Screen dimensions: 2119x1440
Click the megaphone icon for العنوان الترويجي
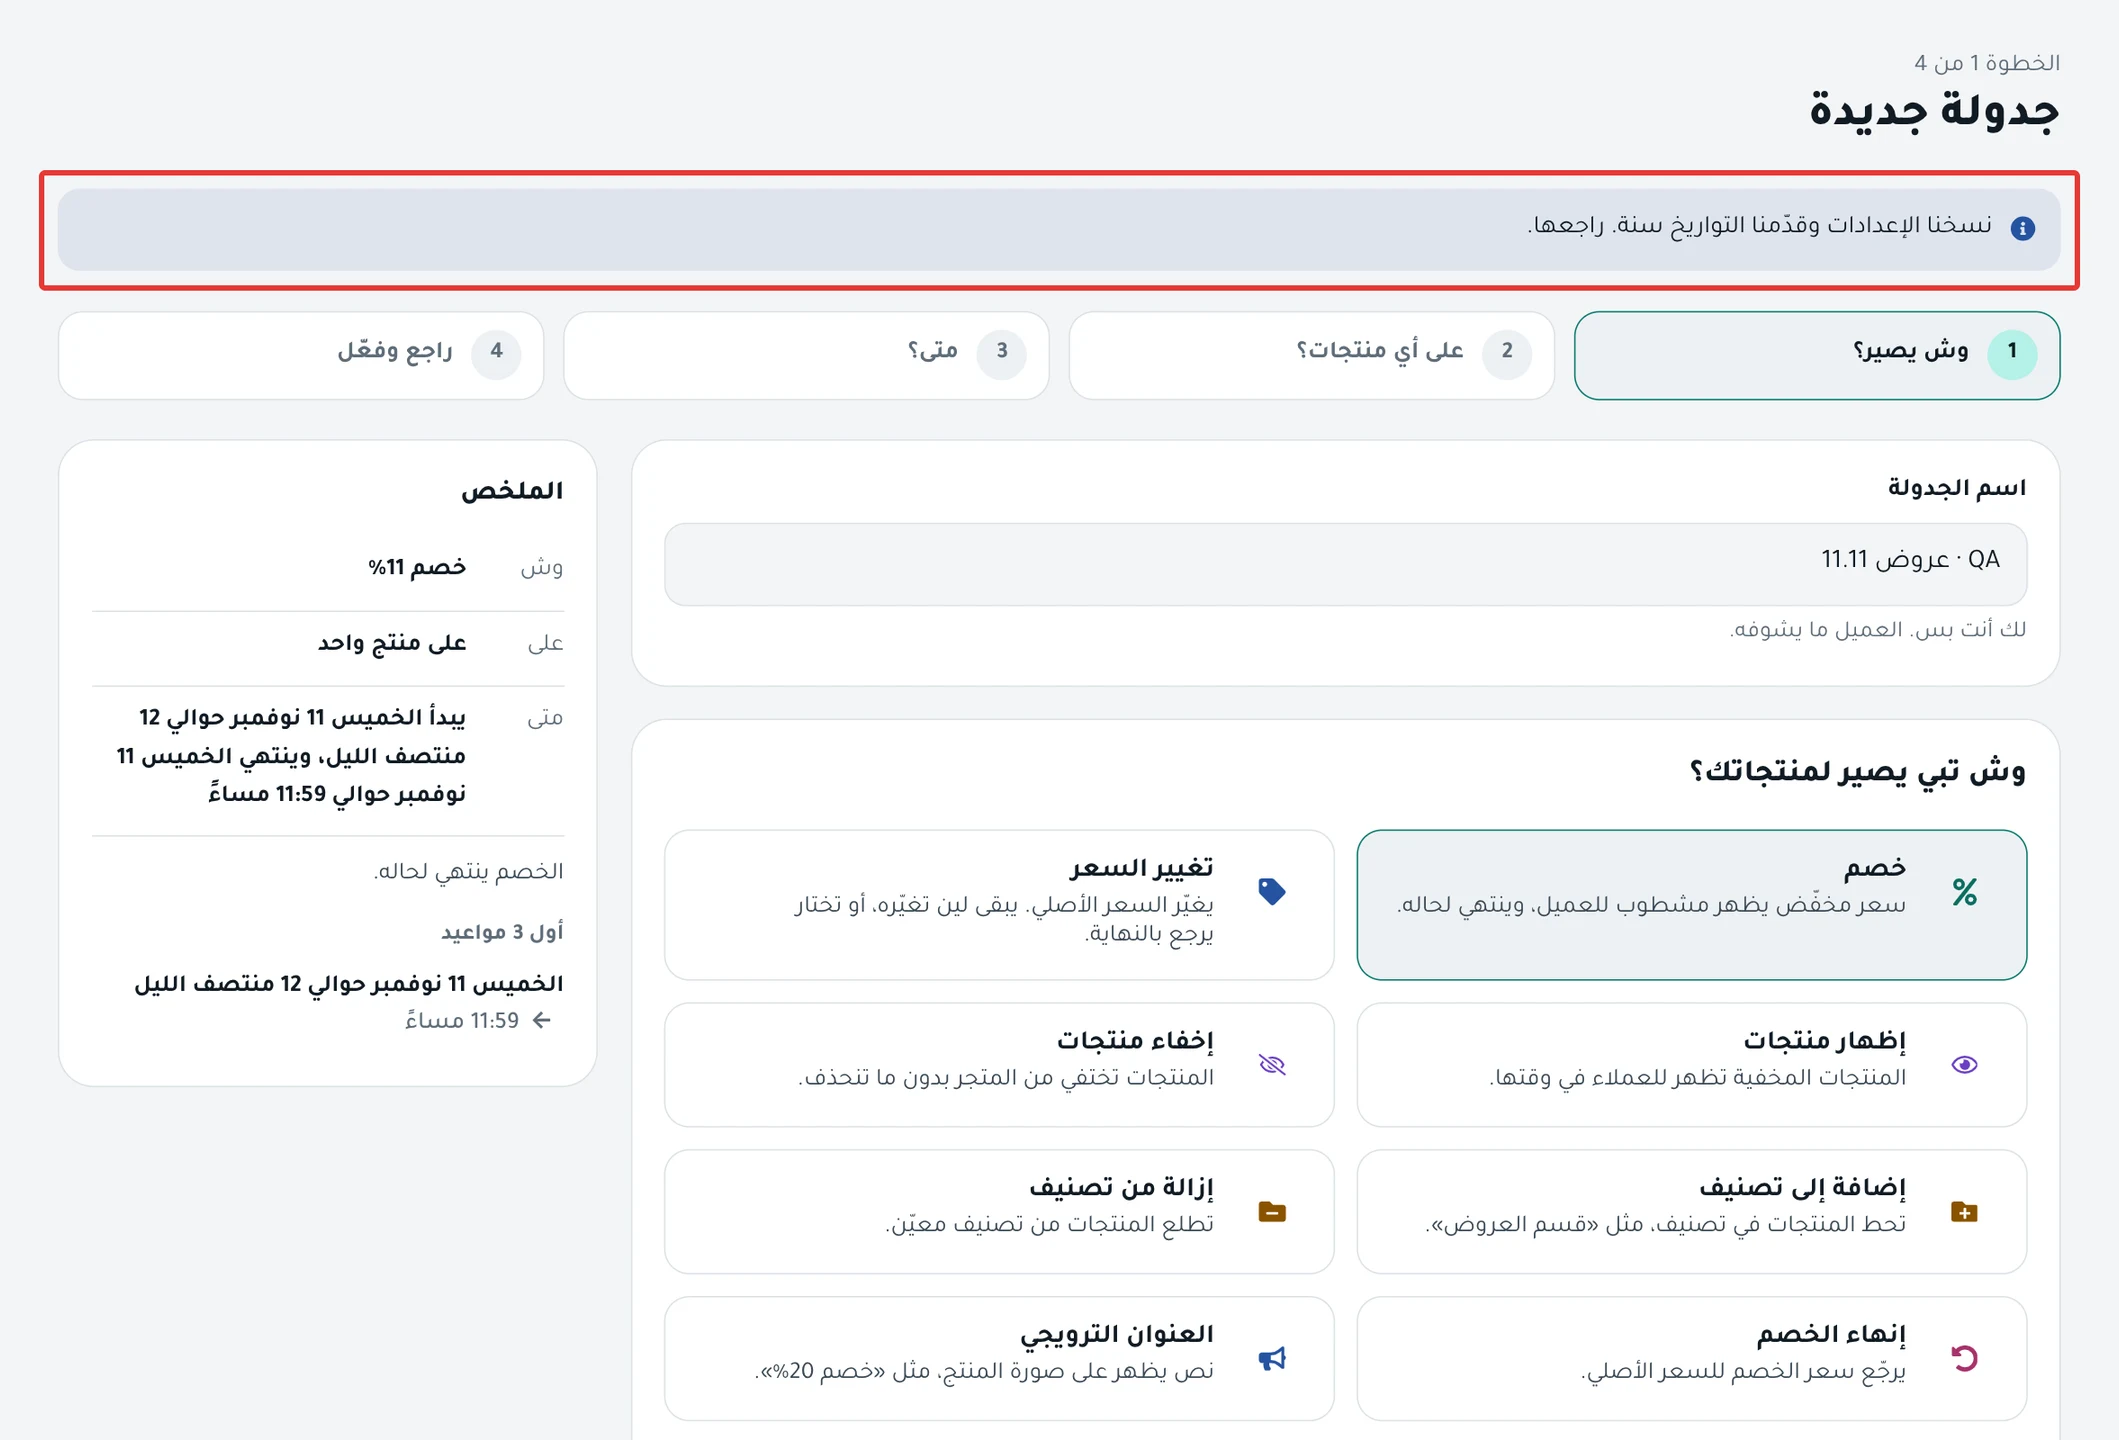point(1271,1357)
